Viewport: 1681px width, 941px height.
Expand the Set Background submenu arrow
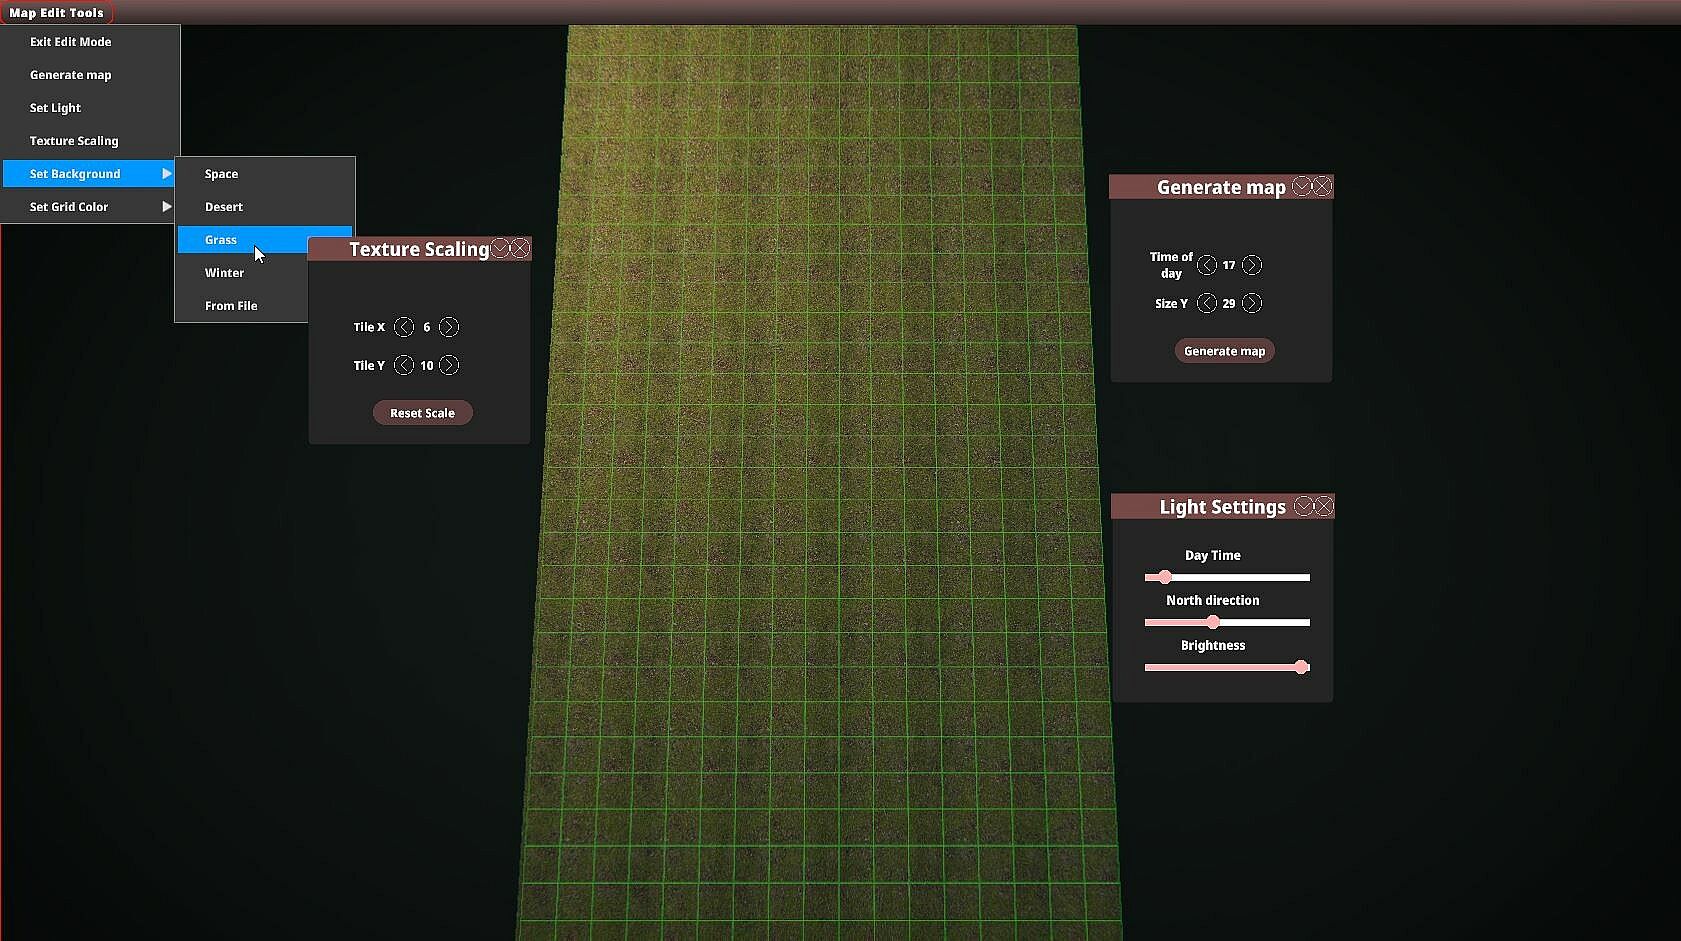pos(167,174)
